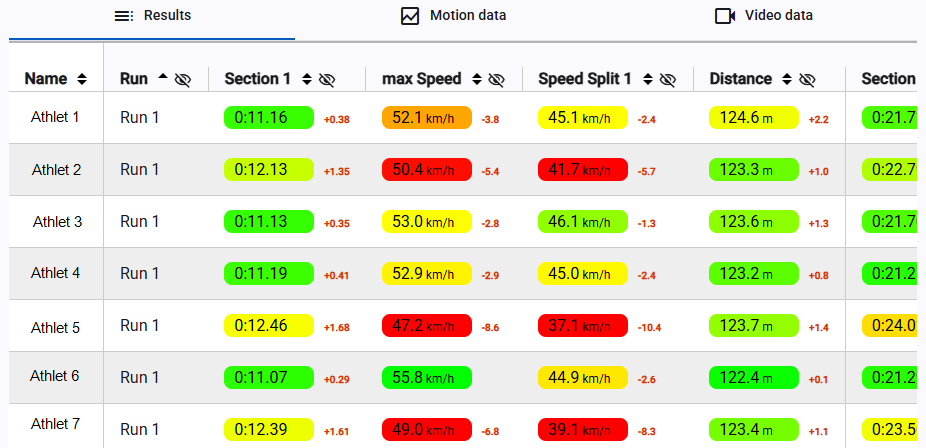
Task: Click the Results list icon
Action: point(124,17)
